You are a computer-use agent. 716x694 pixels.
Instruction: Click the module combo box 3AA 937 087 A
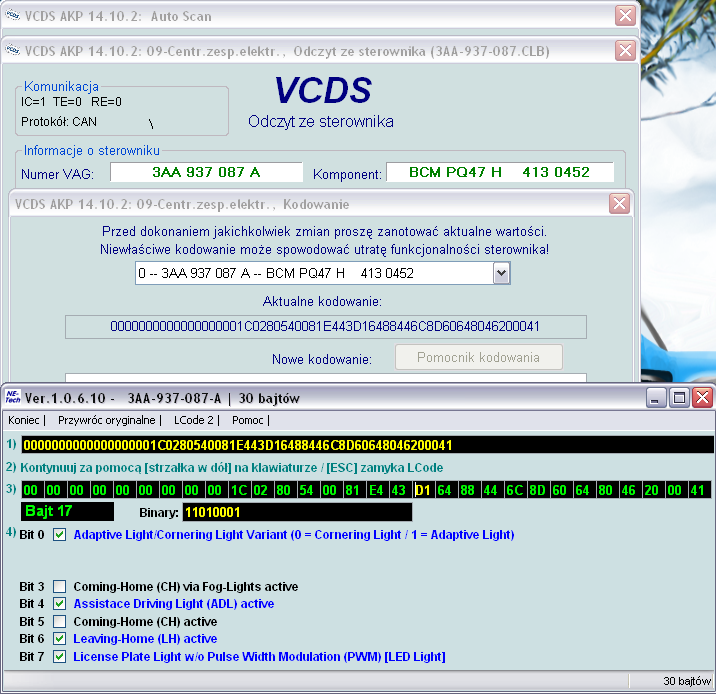tap(322, 273)
